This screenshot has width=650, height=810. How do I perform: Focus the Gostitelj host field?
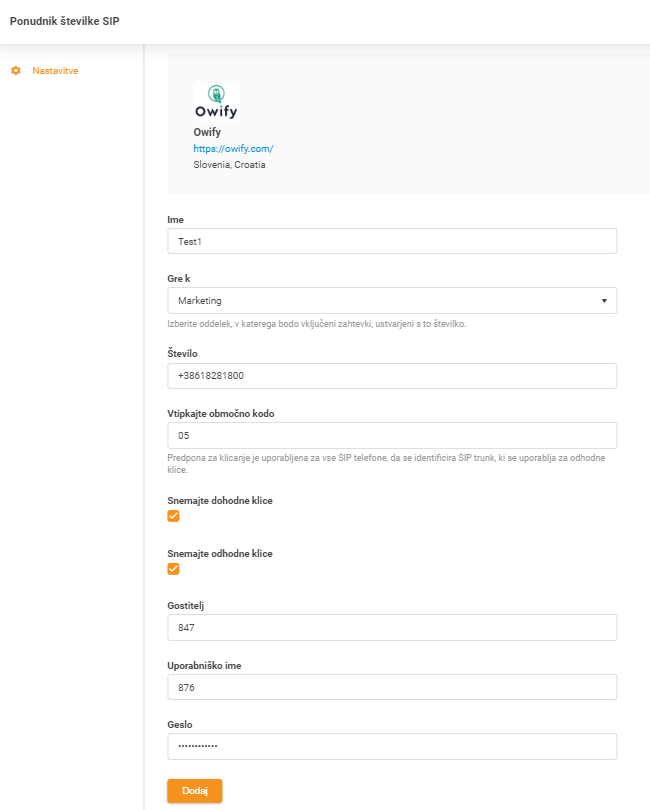coord(390,627)
